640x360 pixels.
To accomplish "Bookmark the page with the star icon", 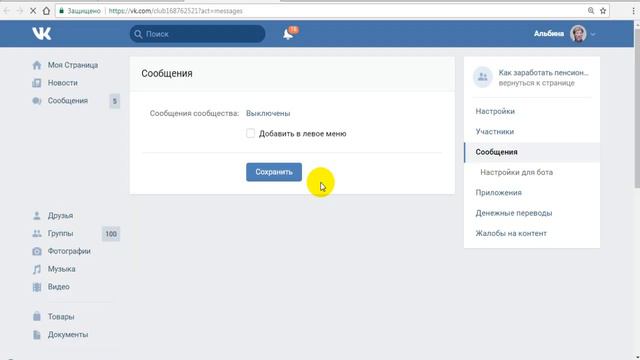I will point(603,11).
